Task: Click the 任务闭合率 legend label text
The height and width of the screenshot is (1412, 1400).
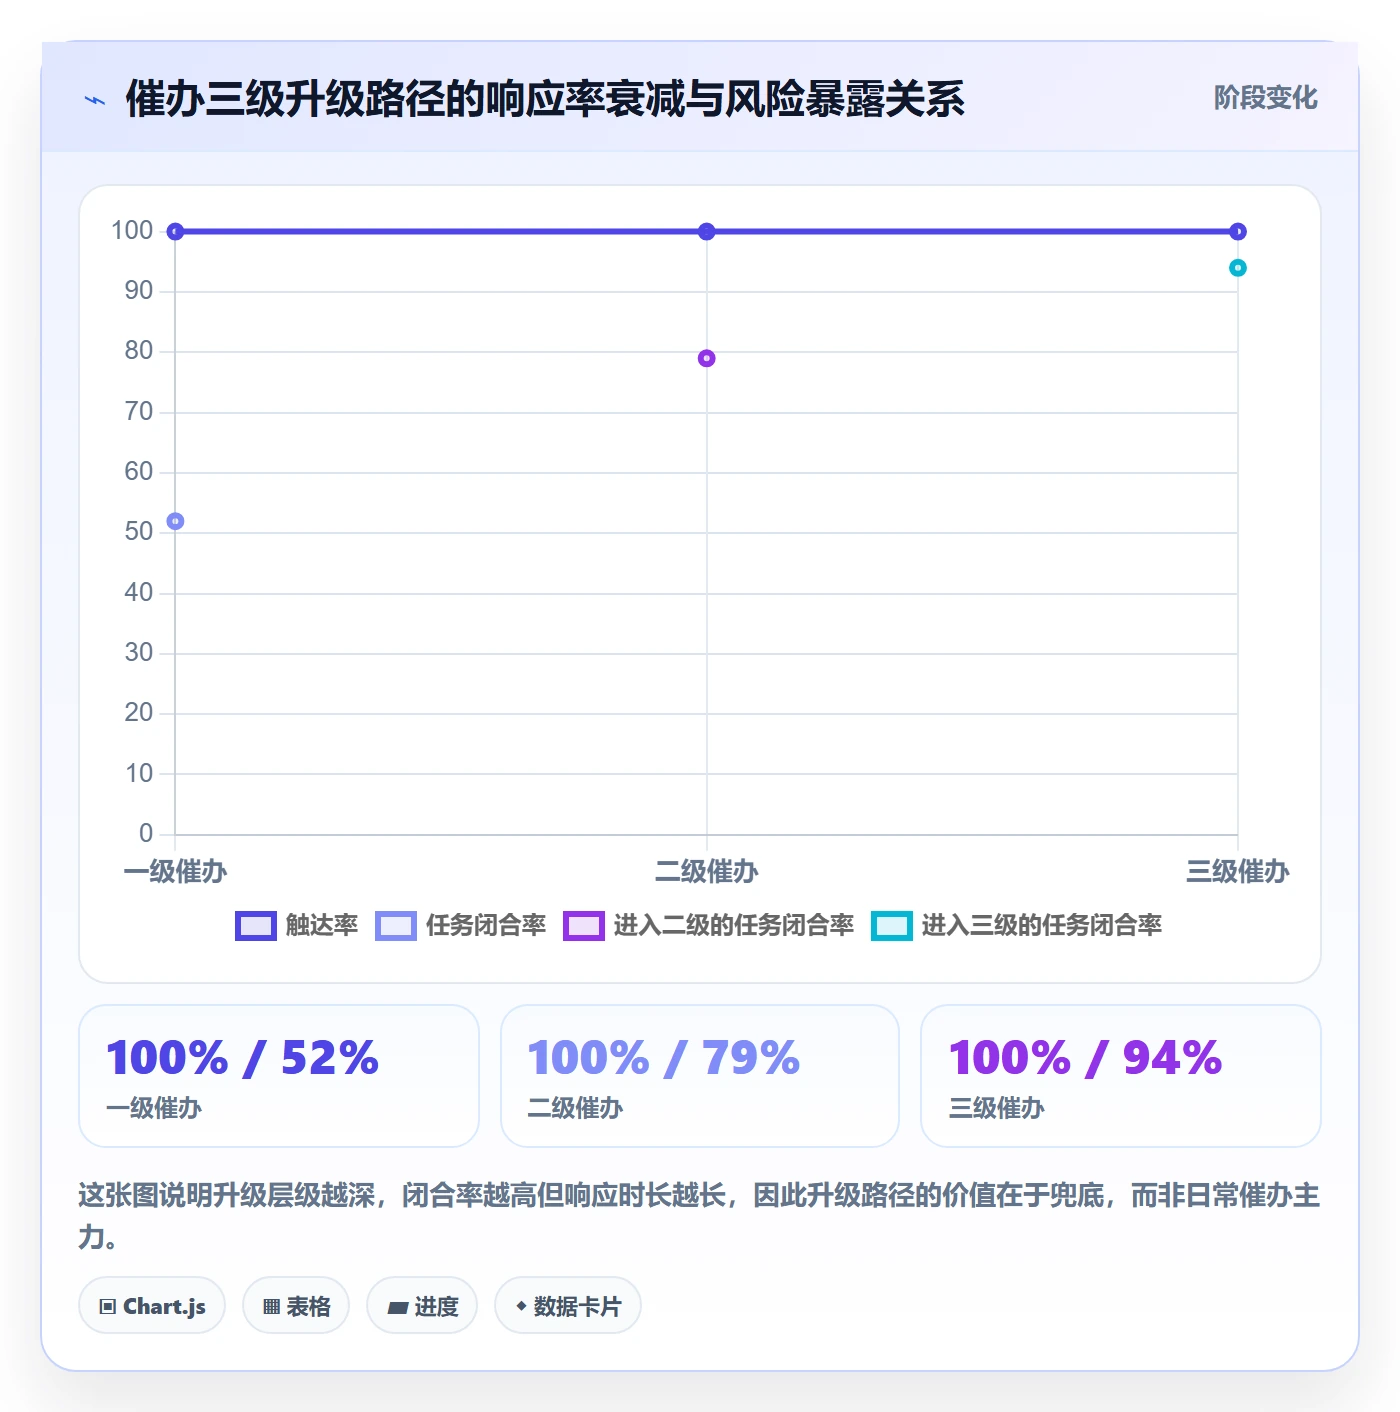Action: click(x=486, y=926)
